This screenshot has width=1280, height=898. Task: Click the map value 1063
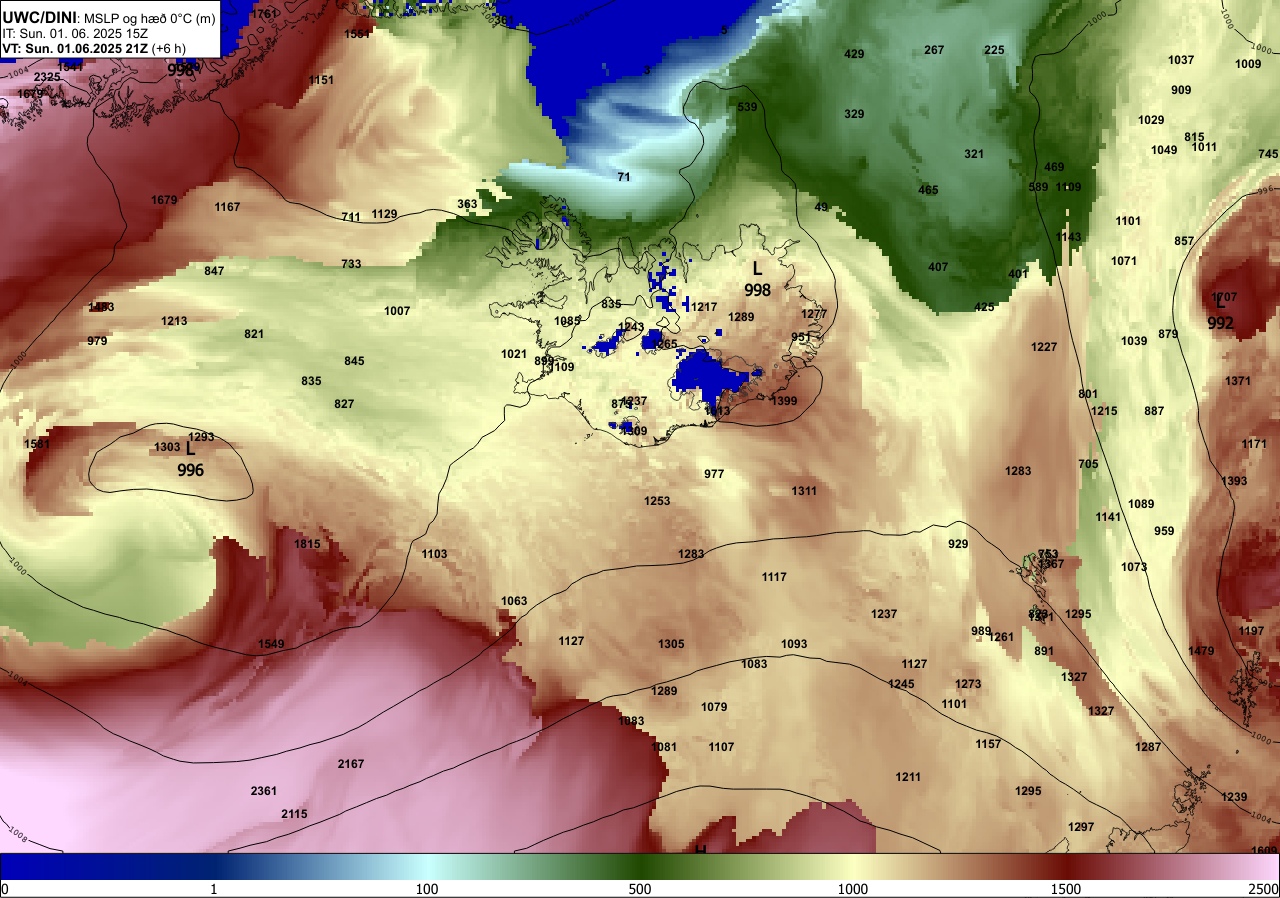pos(514,601)
